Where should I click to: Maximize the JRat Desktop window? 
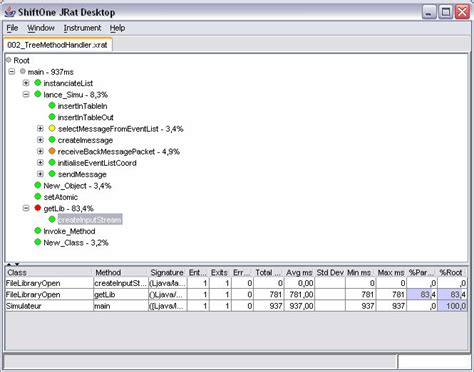446,12
